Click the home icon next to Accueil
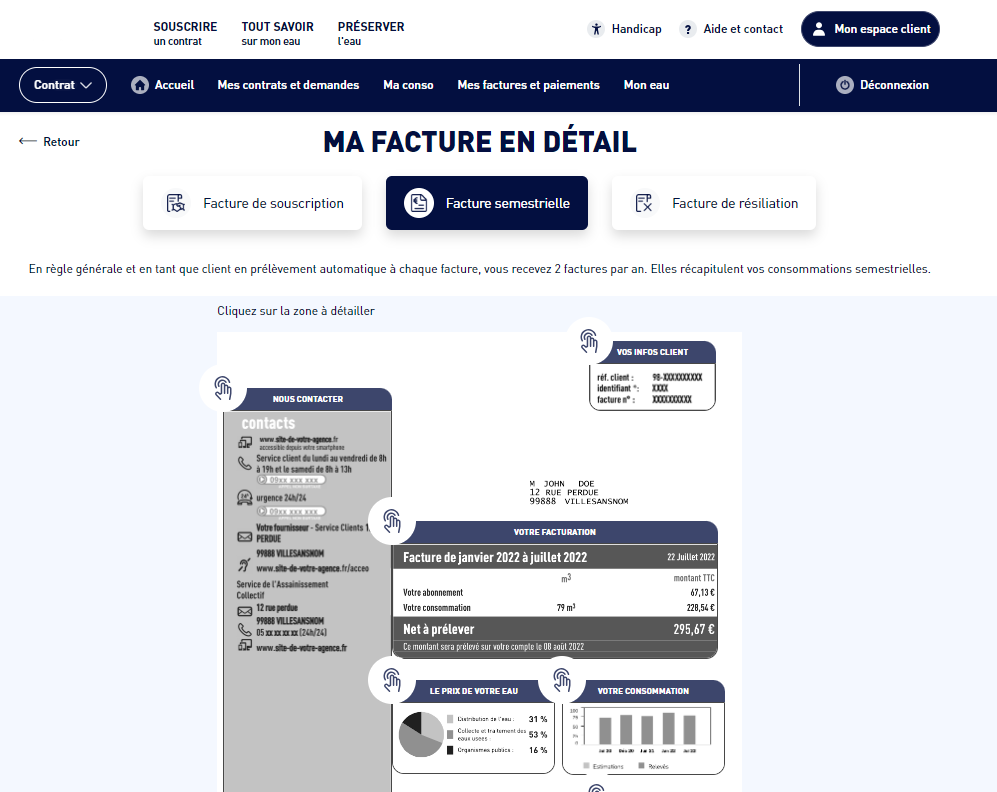 140,85
